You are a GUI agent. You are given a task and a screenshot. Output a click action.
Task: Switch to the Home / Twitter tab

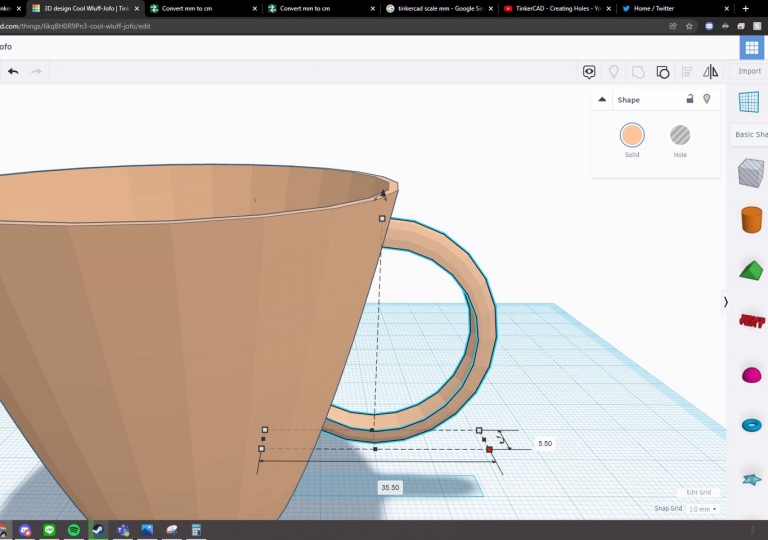coord(675,8)
